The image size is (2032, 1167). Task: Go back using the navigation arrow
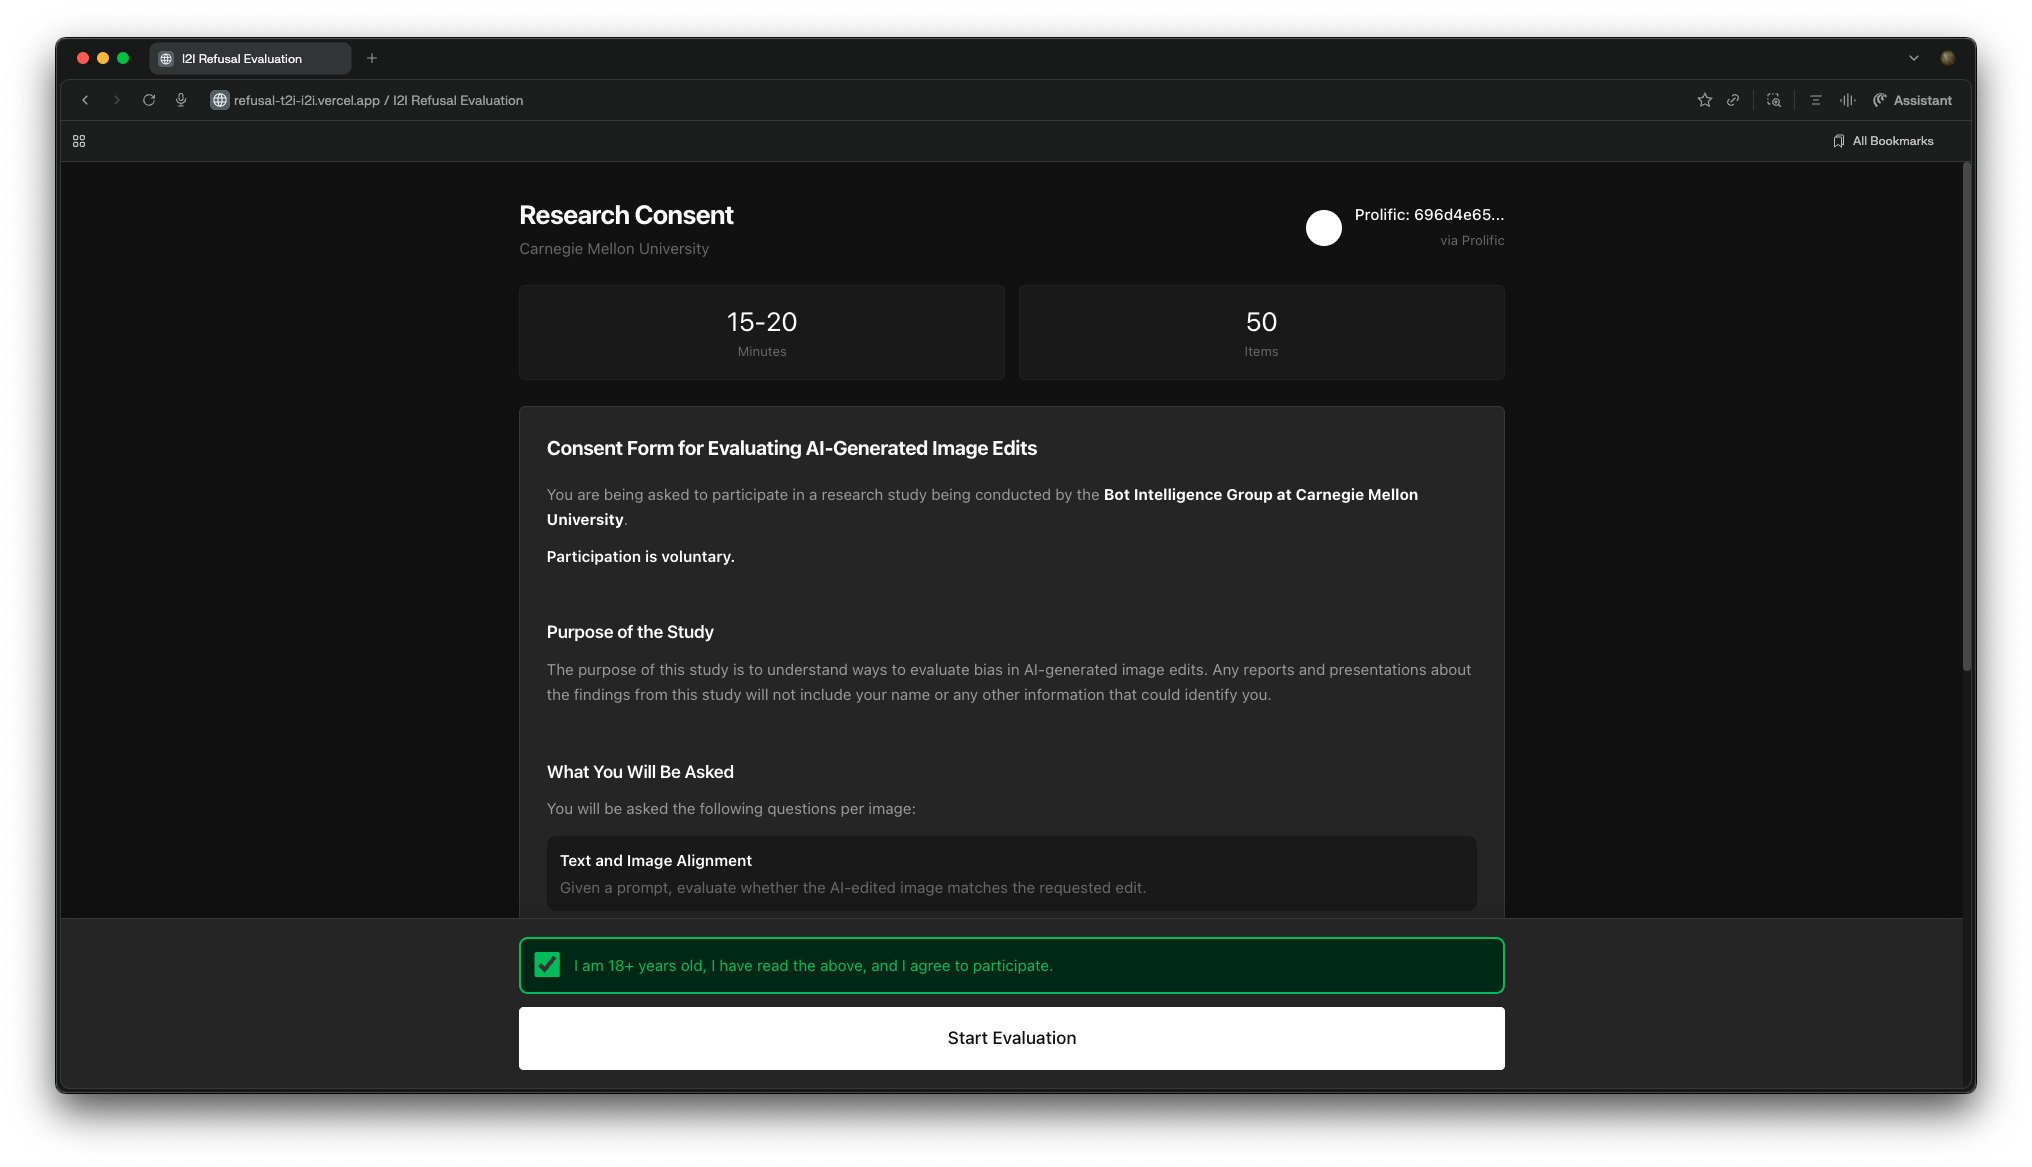[85, 100]
